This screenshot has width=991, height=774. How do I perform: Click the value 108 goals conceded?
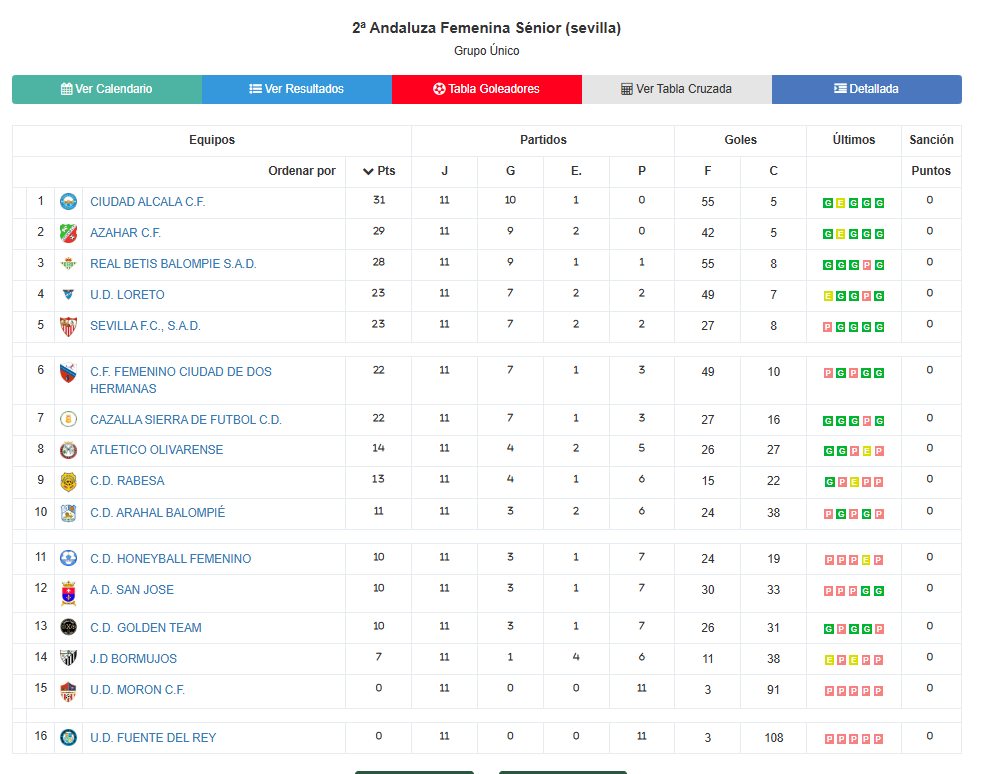pyautogui.click(x=774, y=737)
